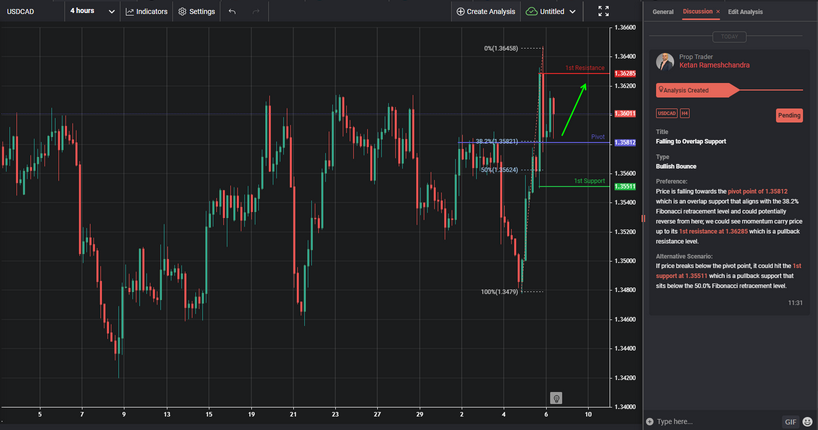This screenshot has width=818, height=430.
Task: Click the 50%(1.35624) Fibonacci label
Action: tap(499, 170)
